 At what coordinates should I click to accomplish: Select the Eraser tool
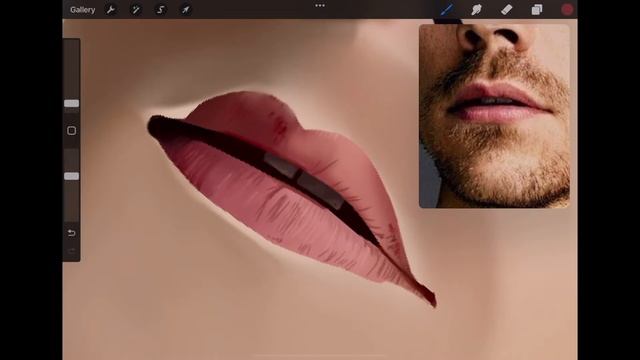click(507, 9)
